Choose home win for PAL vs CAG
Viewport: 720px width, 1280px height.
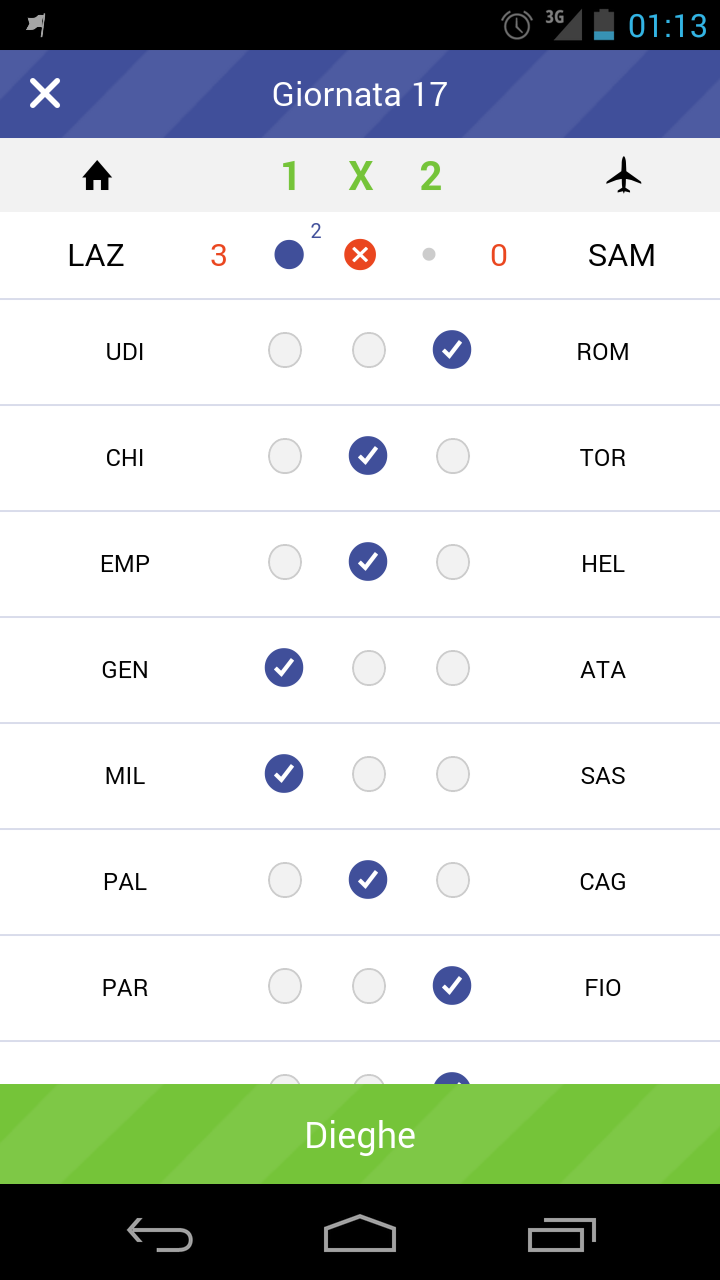pyautogui.click(x=285, y=880)
